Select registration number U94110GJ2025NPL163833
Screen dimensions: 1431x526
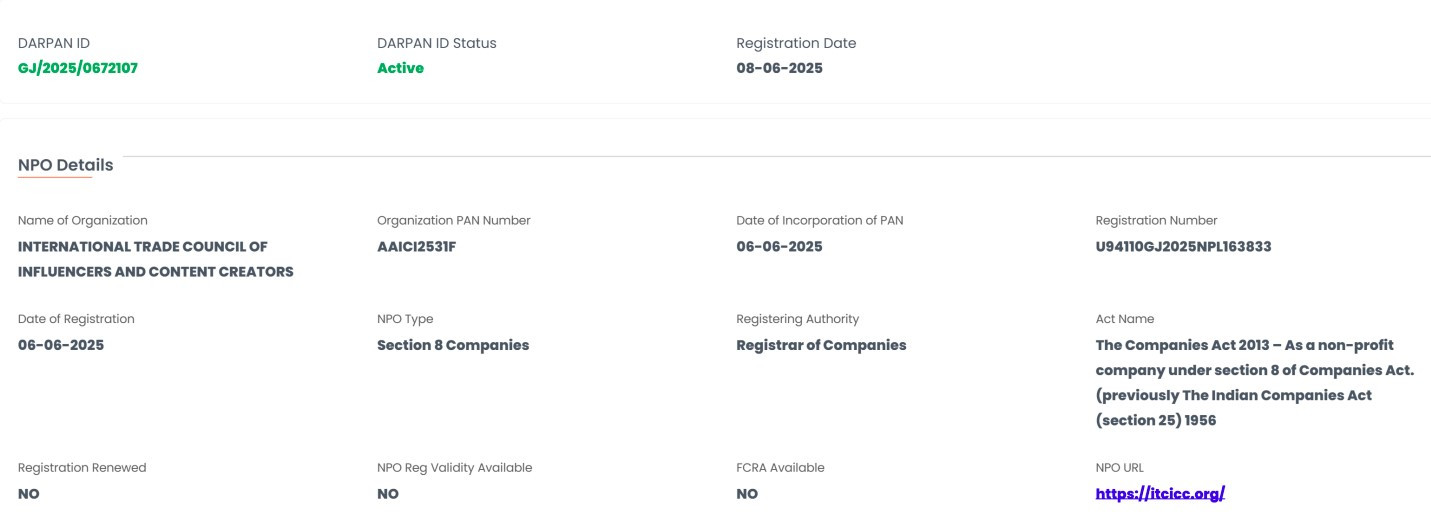pyautogui.click(x=1183, y=246)
